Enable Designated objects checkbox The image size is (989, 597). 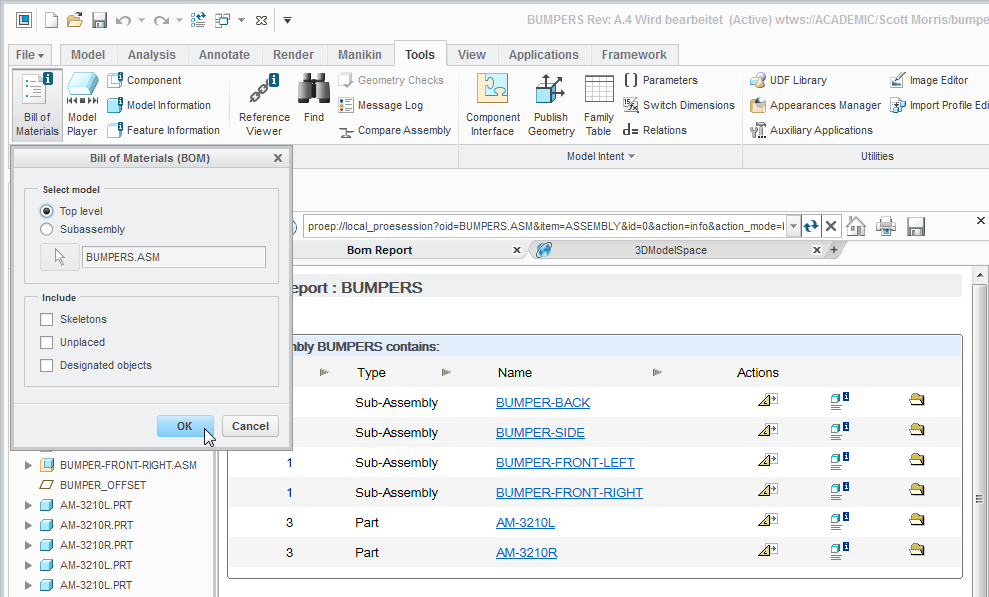pyautogui.click(x=46, y=366)
